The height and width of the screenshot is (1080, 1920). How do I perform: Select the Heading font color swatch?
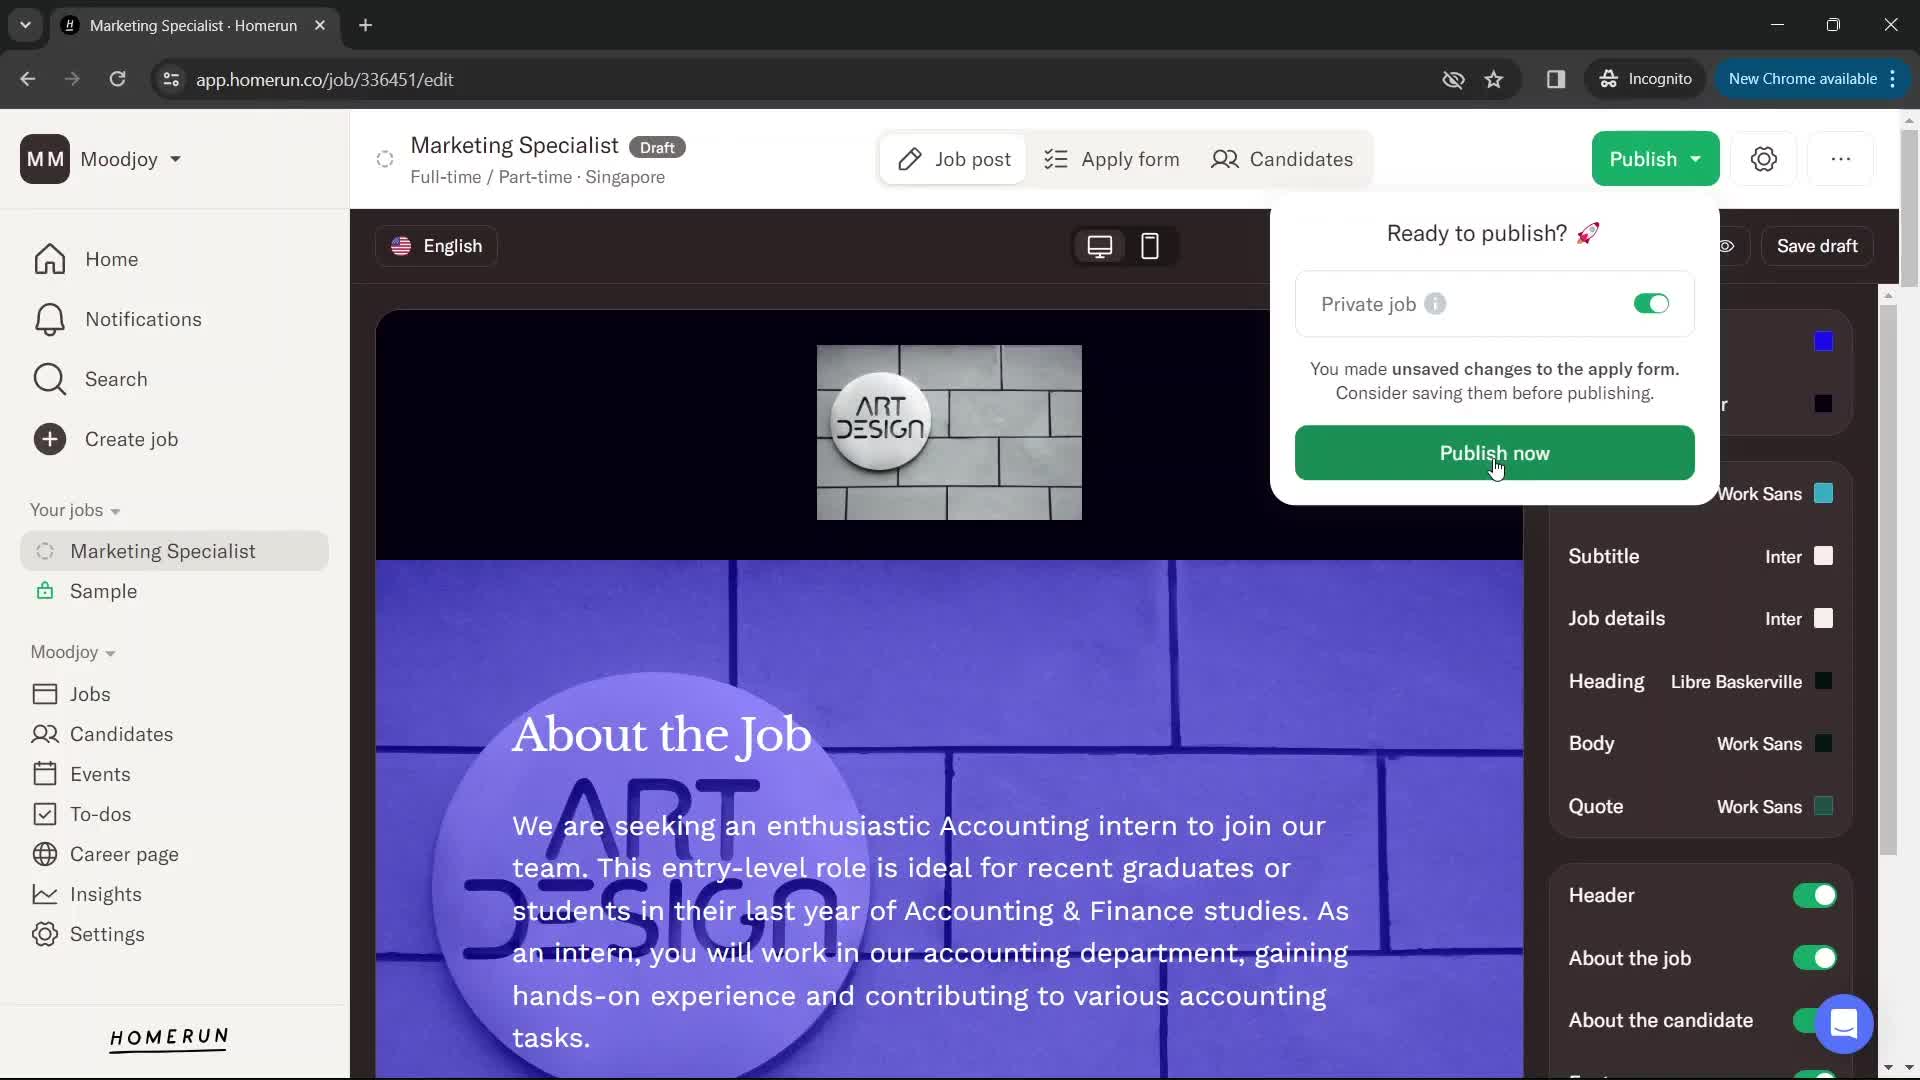(x=1824, y=680)
